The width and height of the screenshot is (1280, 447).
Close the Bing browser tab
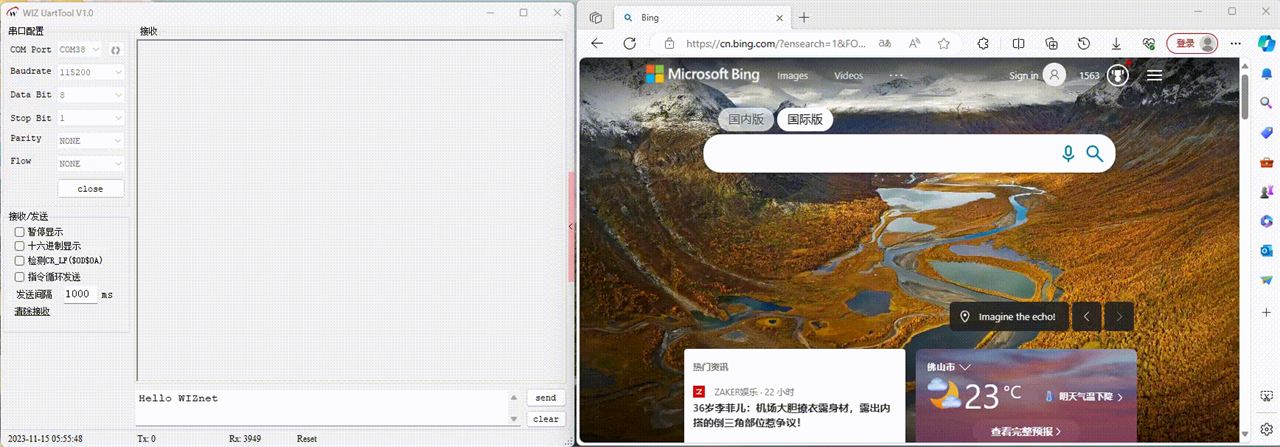[779, 17]
